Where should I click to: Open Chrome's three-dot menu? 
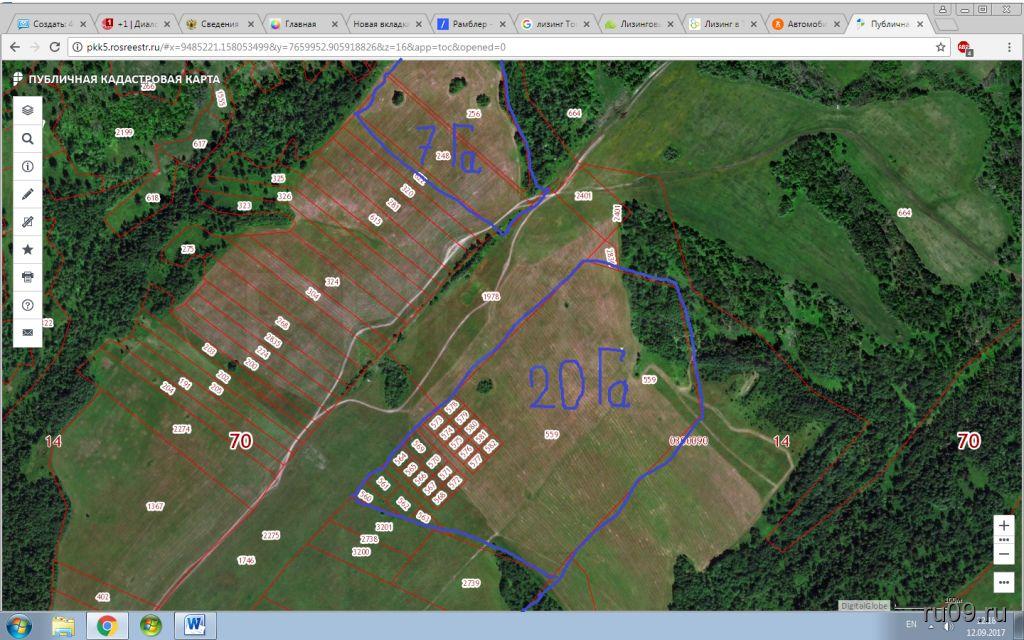1009,47
